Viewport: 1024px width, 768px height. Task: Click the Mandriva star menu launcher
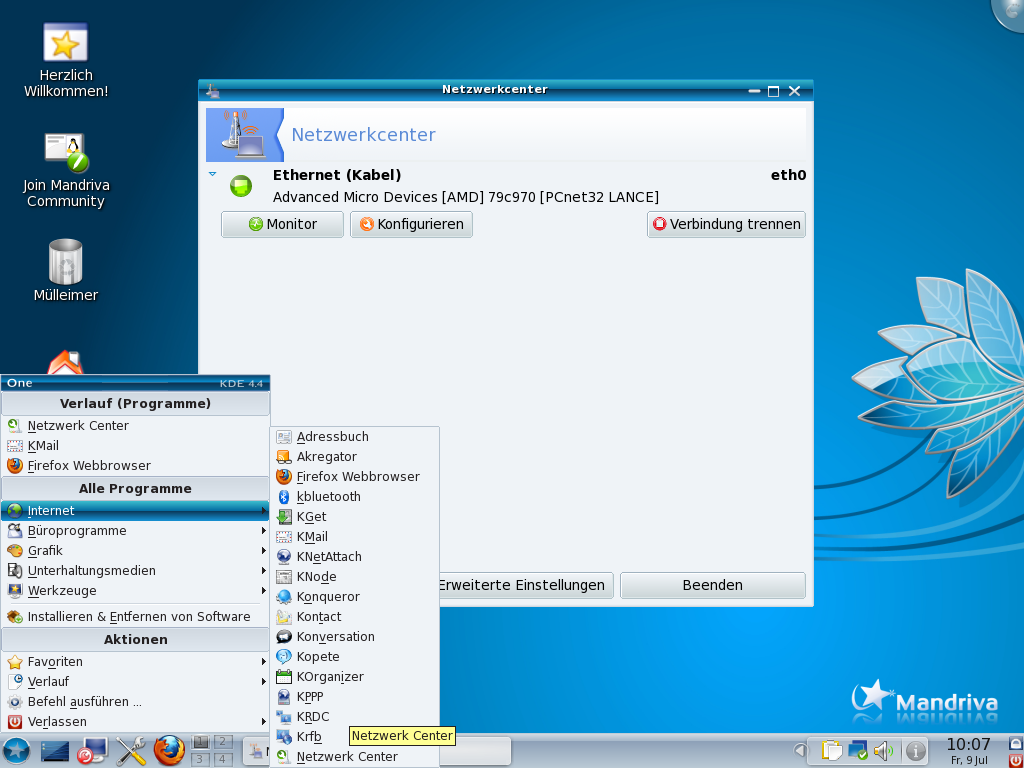pos(16,750)
